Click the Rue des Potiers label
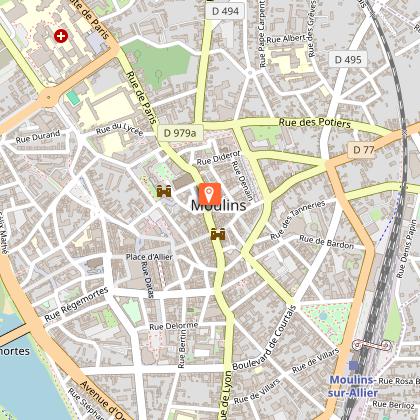This screenshot has width=420, height=420. tap(315, 123)
